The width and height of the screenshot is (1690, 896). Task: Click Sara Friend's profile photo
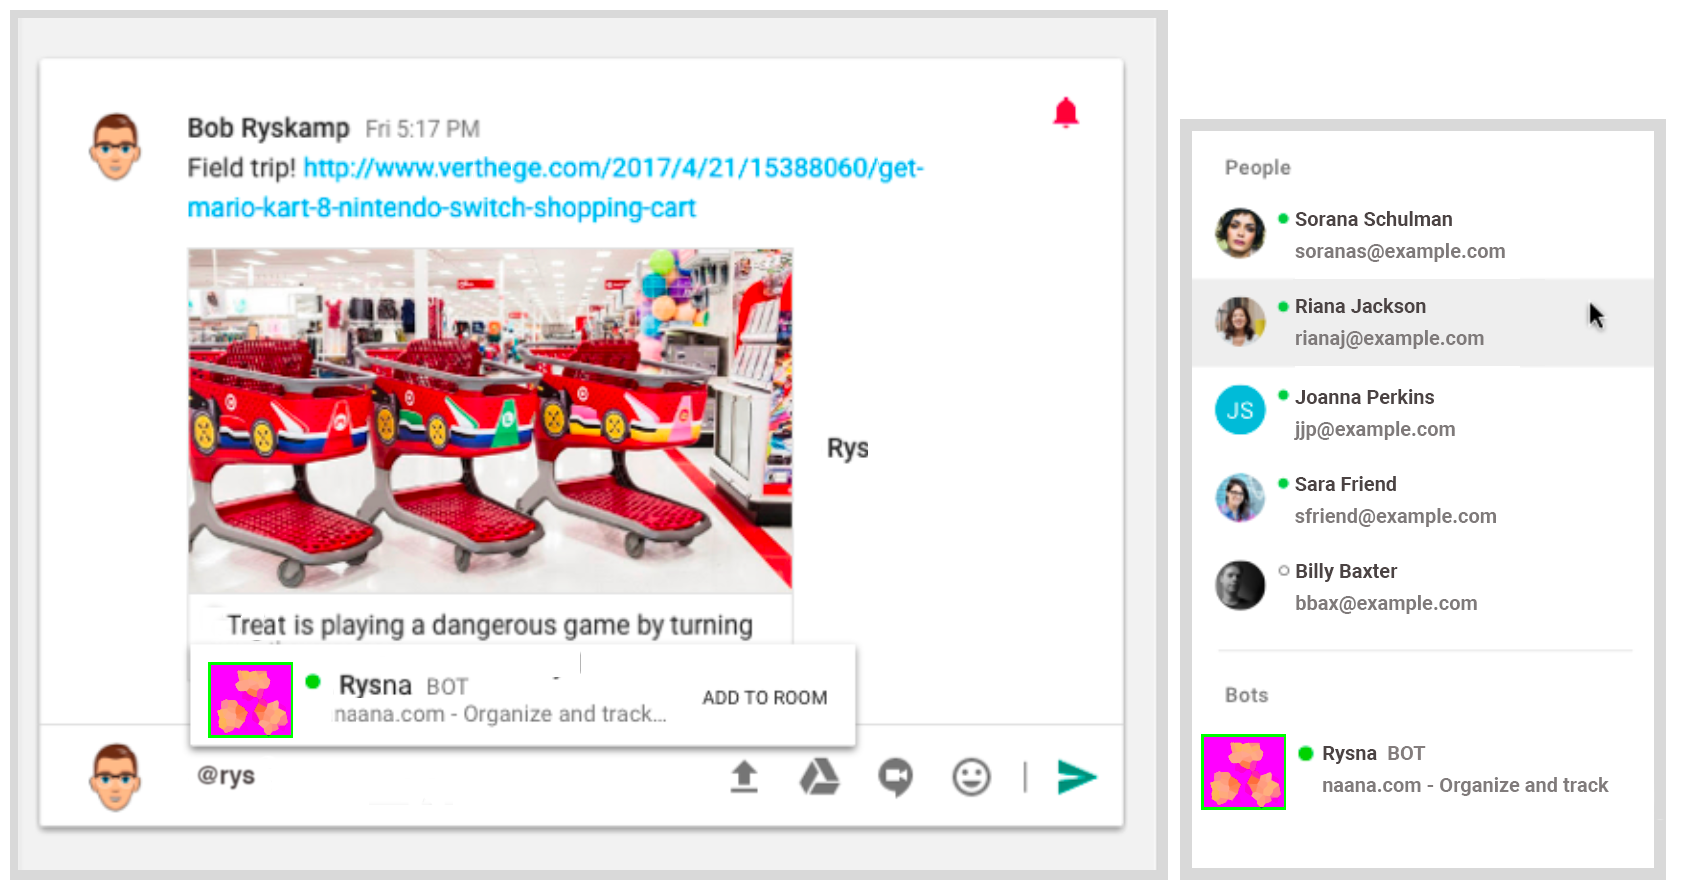point(1240,498)
